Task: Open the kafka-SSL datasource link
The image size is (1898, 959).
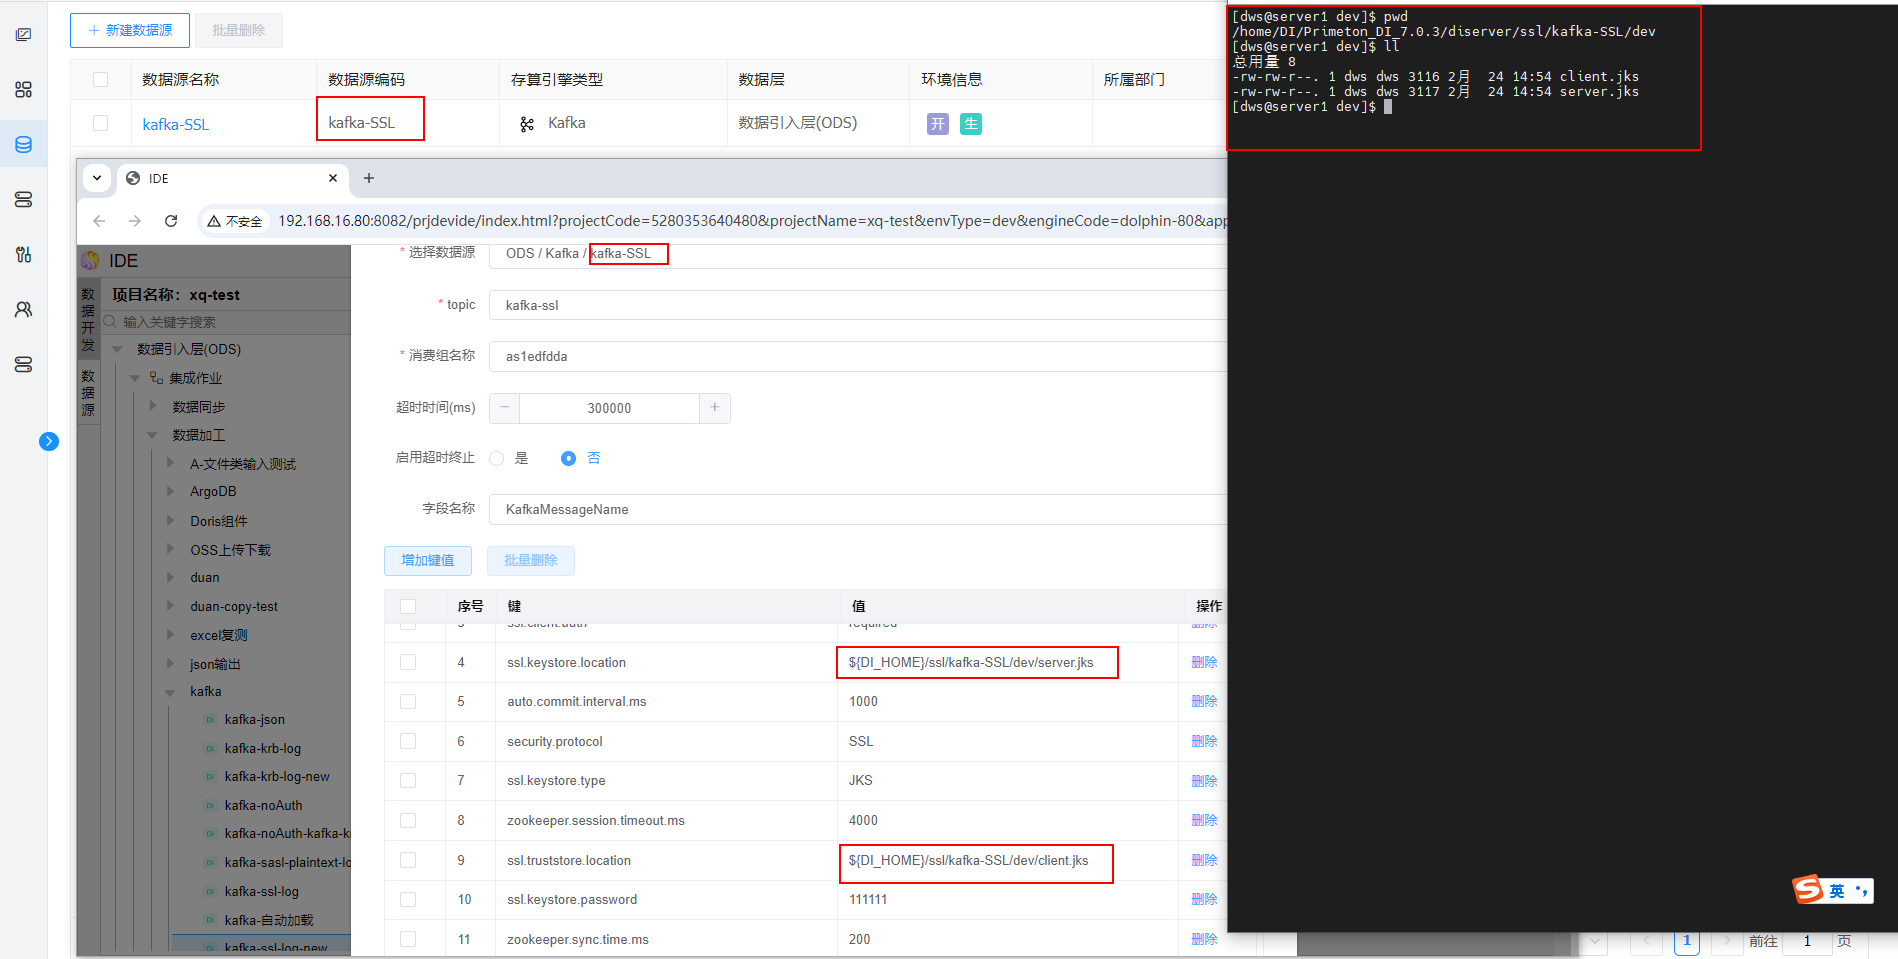Action: (x=176, y=124)
